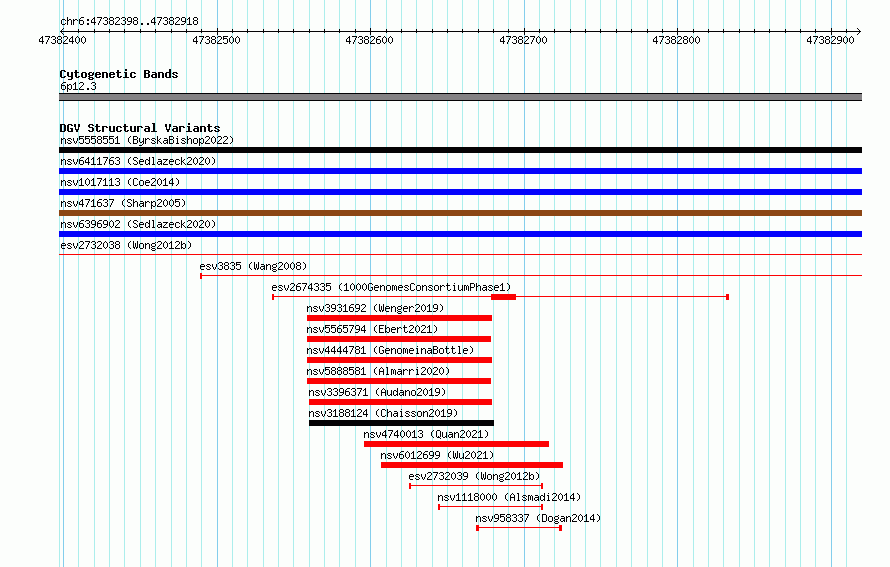890x567 pixels.
Task: Click the 47382700 ruler coordinate
Action: (523, 40)
